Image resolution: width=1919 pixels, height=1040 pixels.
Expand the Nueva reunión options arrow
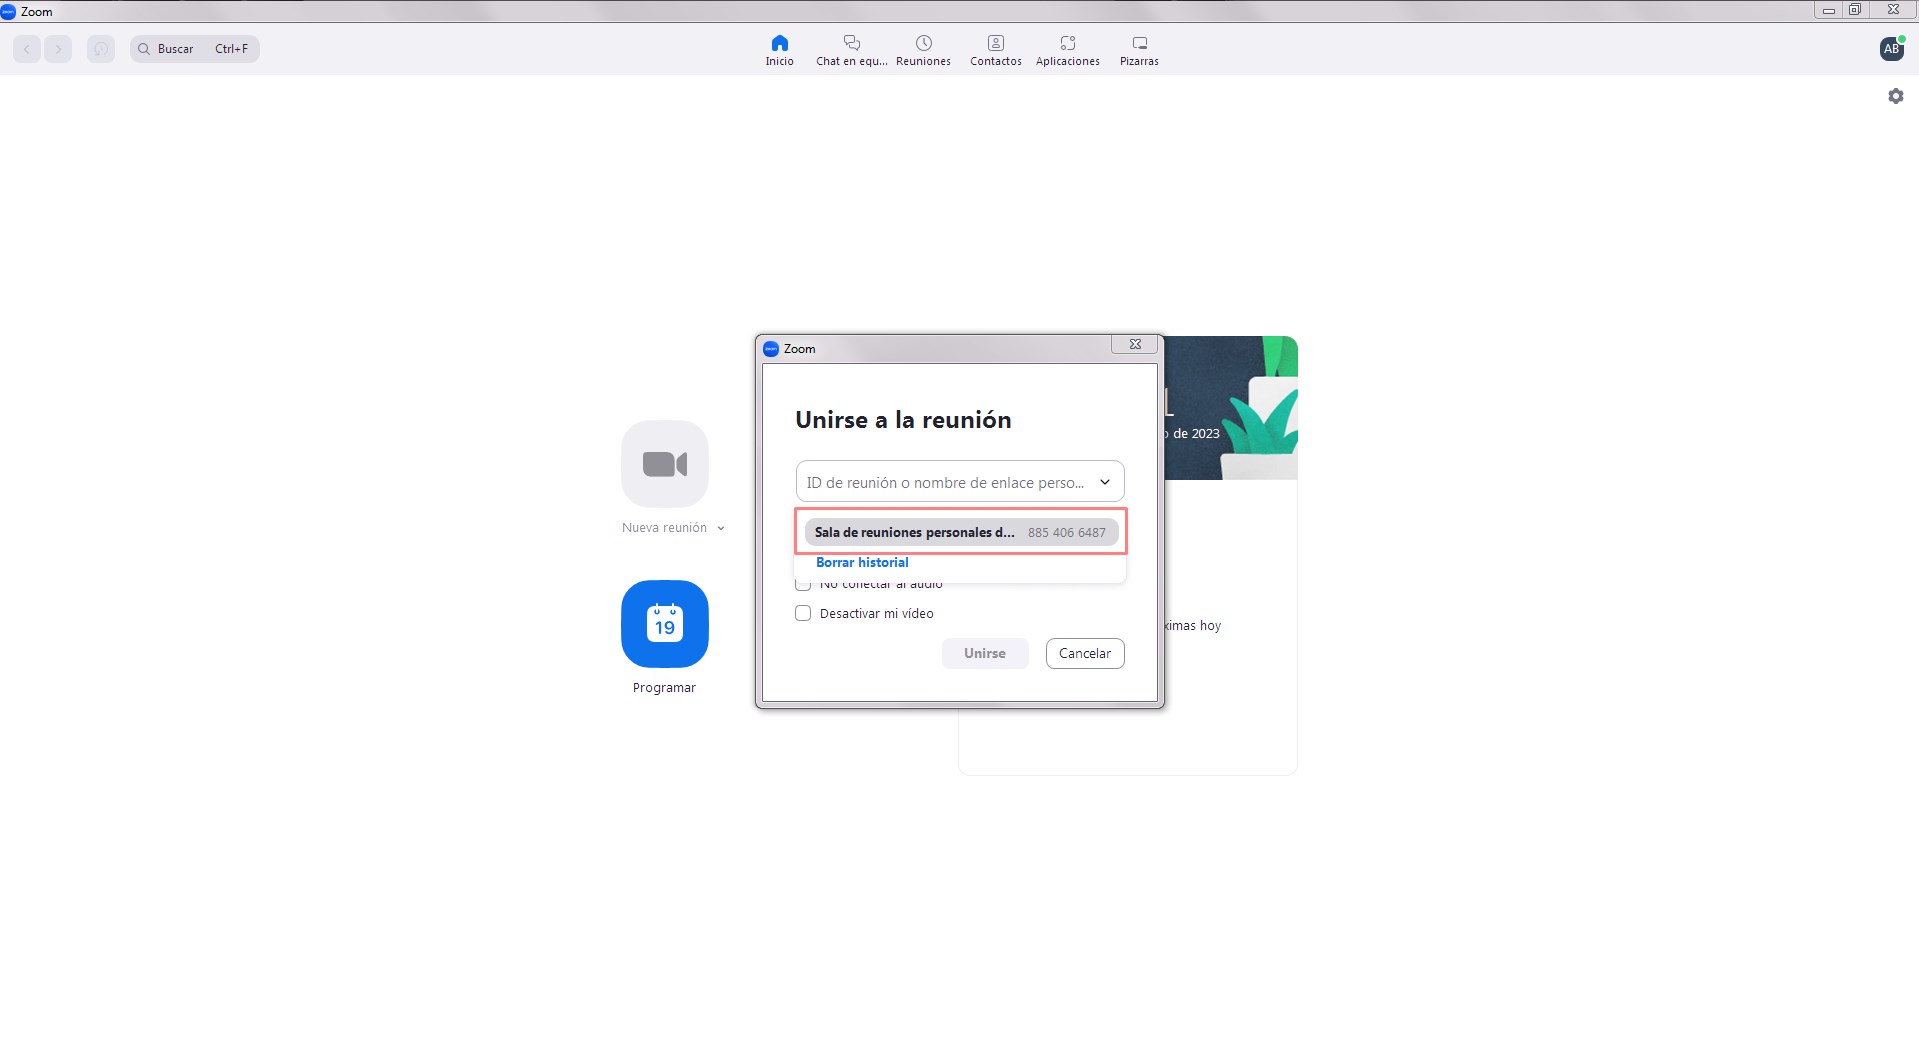click(x=720, y=528)
